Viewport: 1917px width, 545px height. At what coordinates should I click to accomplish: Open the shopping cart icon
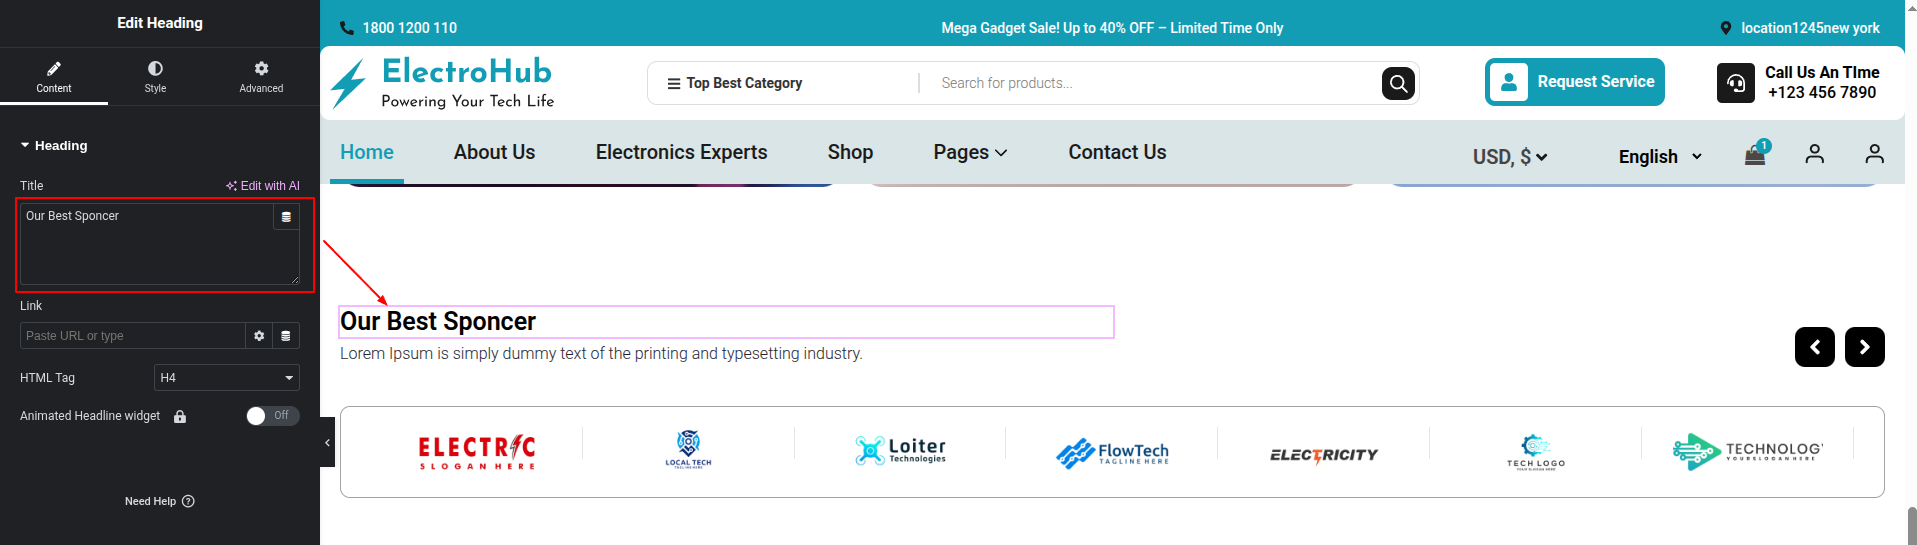(1755, 154)
